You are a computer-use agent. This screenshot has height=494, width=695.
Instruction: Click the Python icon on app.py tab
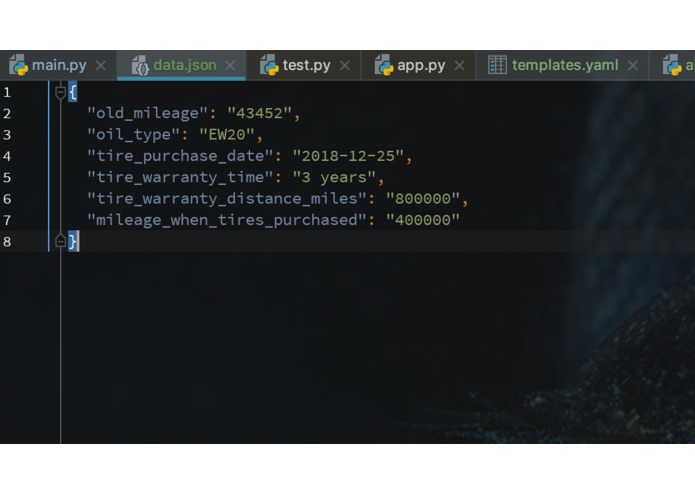tap(384, 65)
